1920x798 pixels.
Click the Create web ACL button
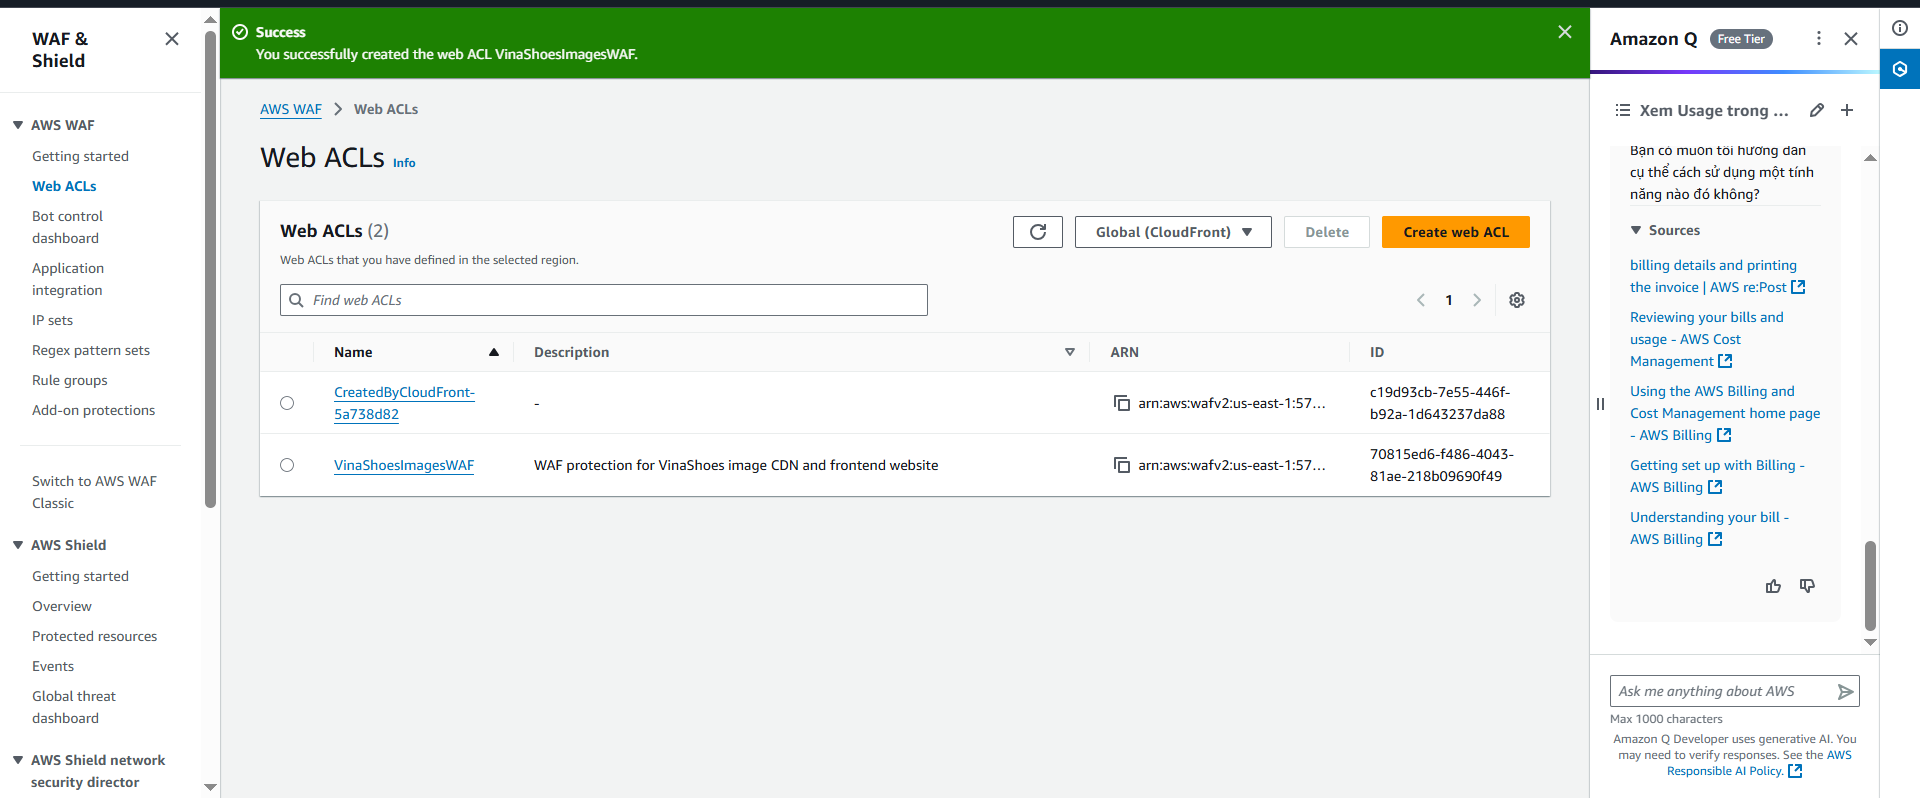pyautogui.click(x=1455, y=232)
